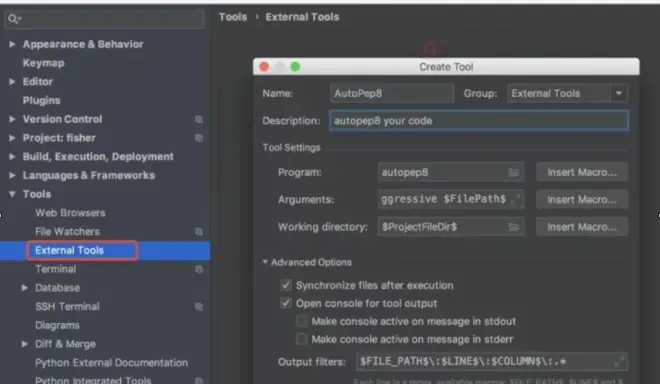Click the project-level icon beside Version Control
This screenshot has height=384, width=660.
point(199,119)
